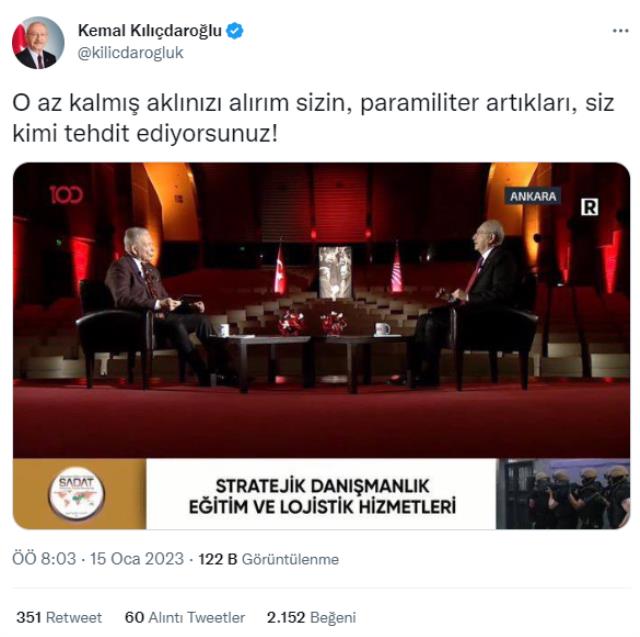Click the 15 Oca 2023 date
Image resolution: width=640 pixels, height=637 pixels.
pos(137,559)
